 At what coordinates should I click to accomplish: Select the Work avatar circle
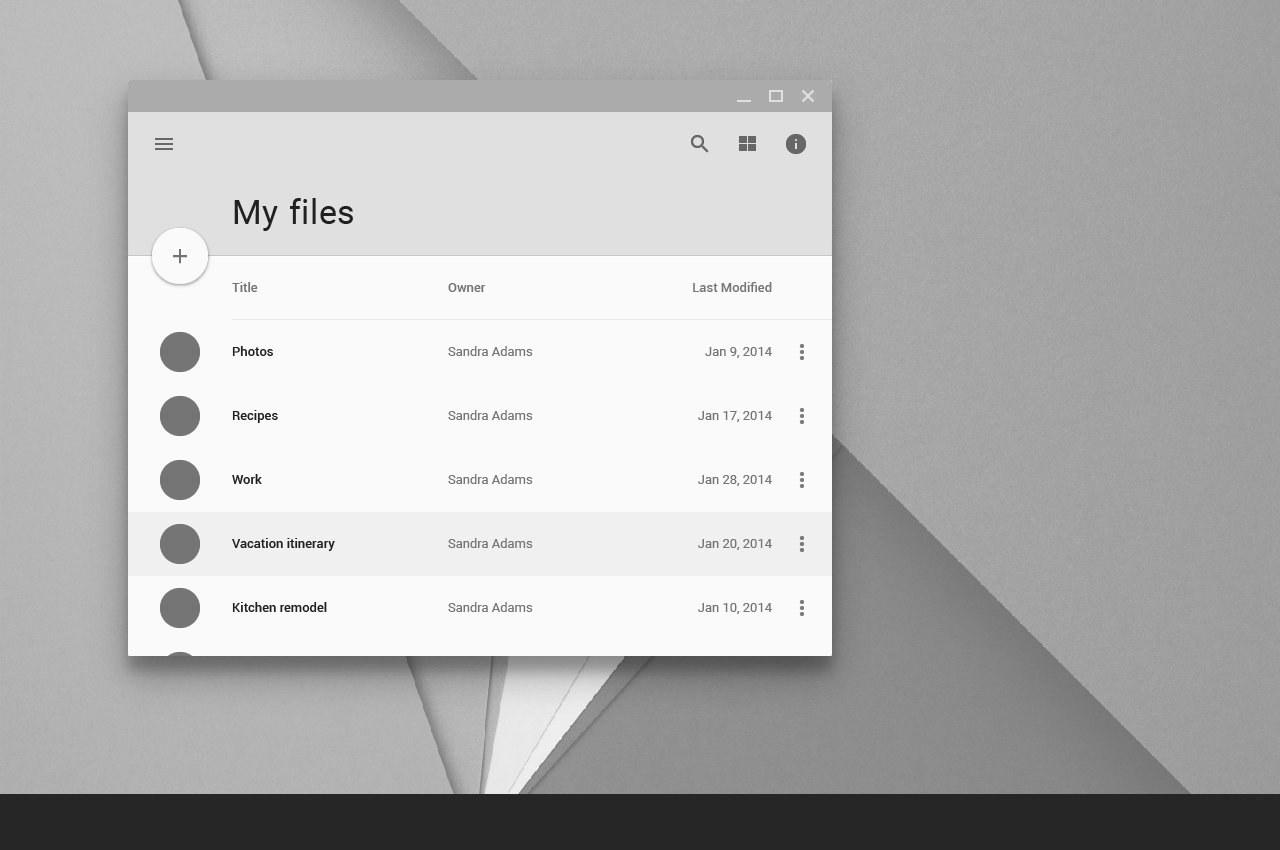coord(180,480)
